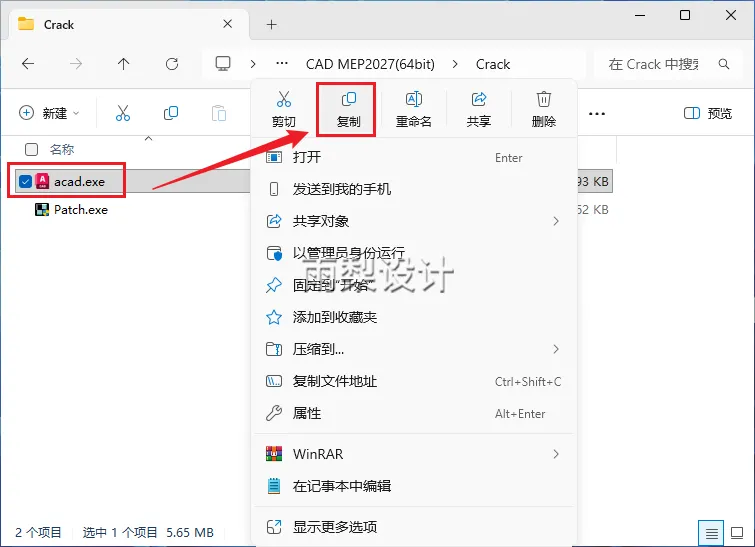The width and height of the screenshot is (755, 547).
Task: Choose 发送到我的手机 from the context menu
Action: click(x=415, y=189)
